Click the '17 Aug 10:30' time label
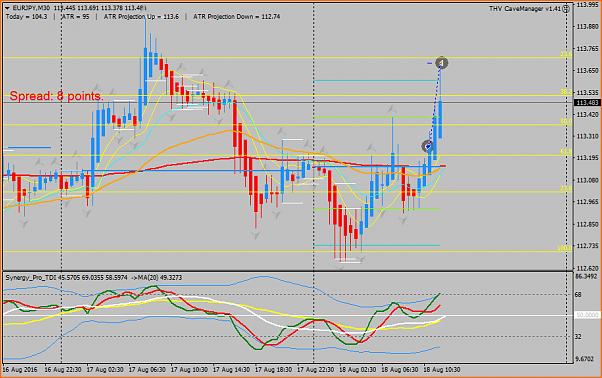 click(x=189, y=370)
